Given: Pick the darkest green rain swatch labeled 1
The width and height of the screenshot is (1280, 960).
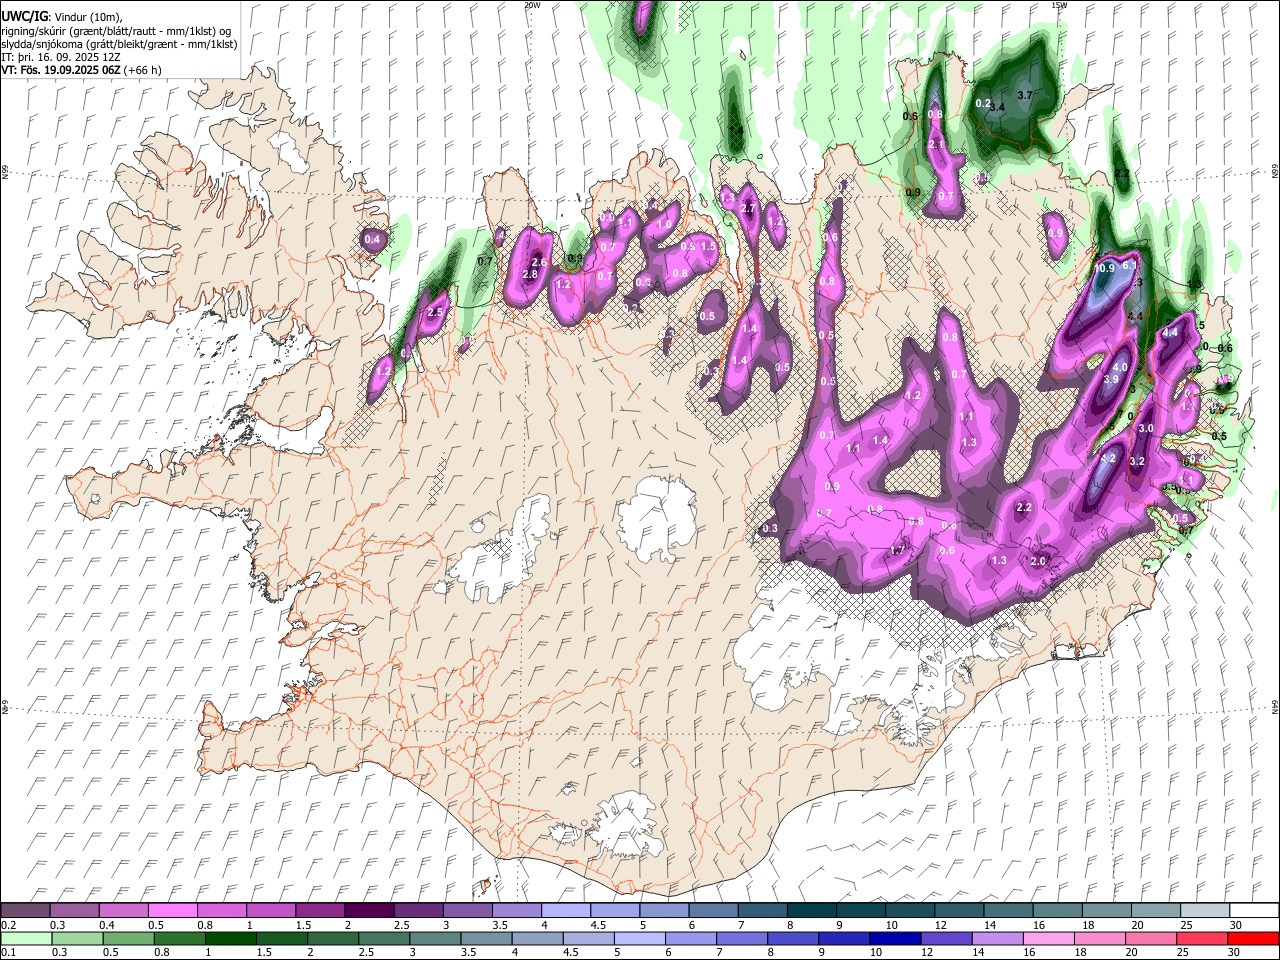Looking at the screenshot, I should 230,938.
